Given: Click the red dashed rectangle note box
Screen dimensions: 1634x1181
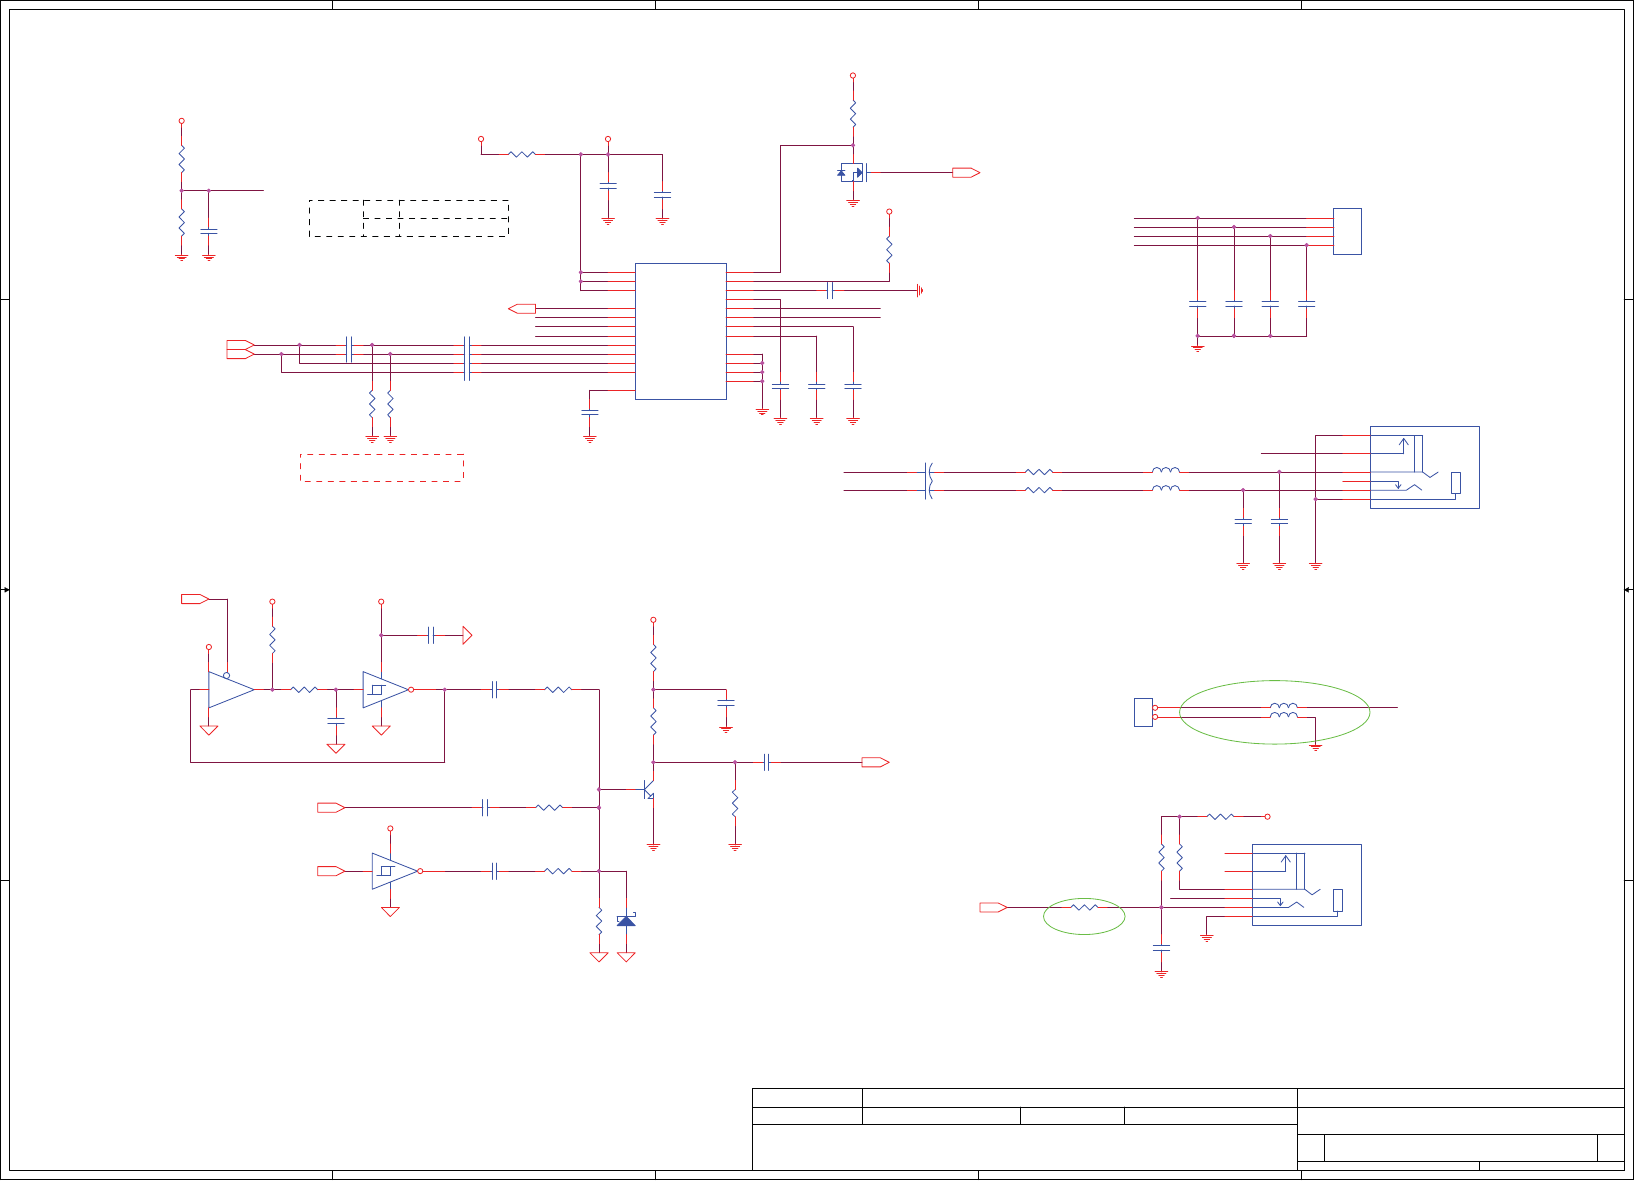Looking at the screenshot, I should (382, 468).
